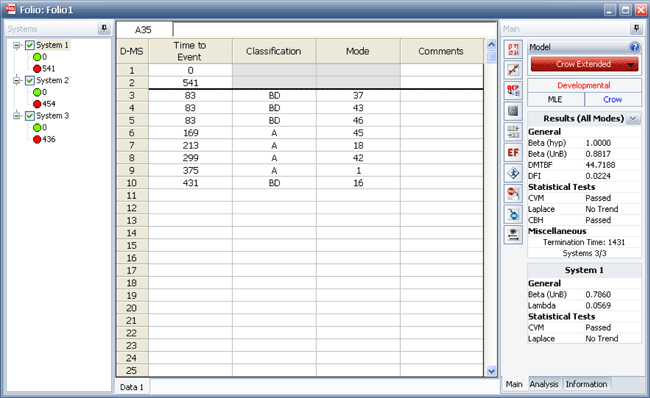The height and width of the screenshot is (398, 650).
Task: Click the Calculate parameters icon
Action: (513, 49)
